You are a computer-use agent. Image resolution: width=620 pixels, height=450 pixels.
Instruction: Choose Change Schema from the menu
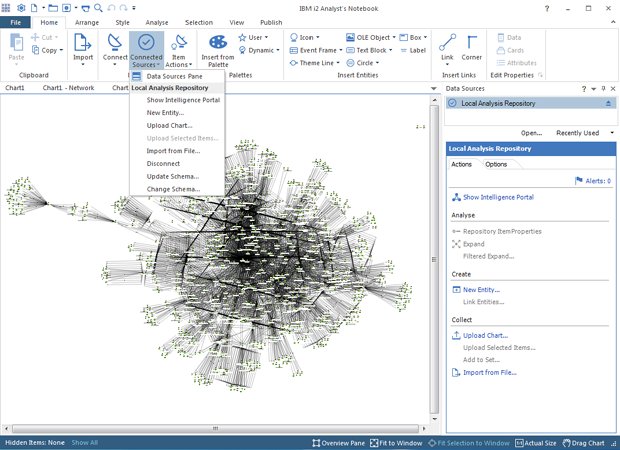pos(177,189)
